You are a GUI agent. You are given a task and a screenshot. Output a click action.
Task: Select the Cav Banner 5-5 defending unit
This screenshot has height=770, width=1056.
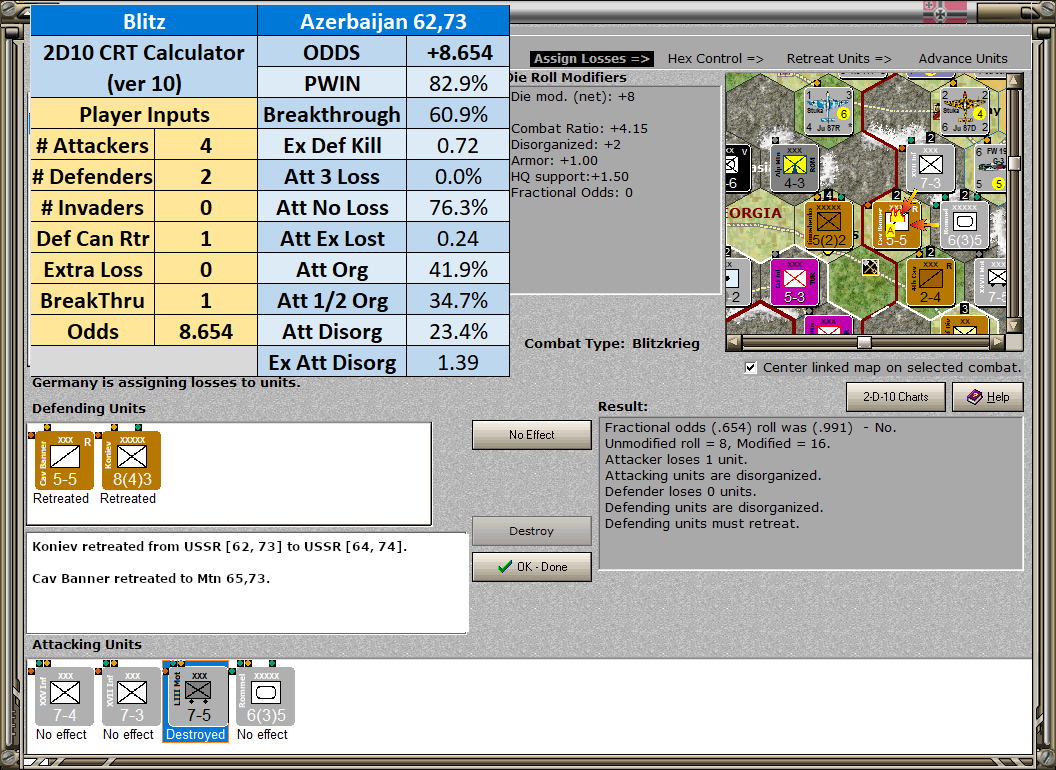[x=64, y=461]
